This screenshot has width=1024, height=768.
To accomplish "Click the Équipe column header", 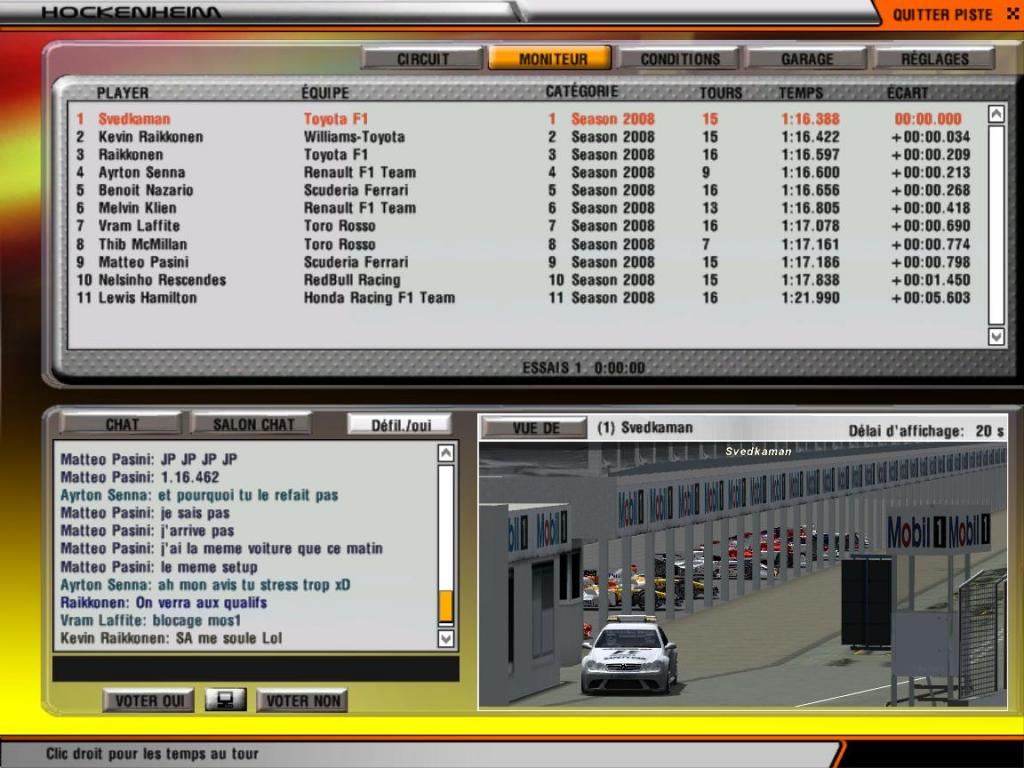I will [325, 93].
